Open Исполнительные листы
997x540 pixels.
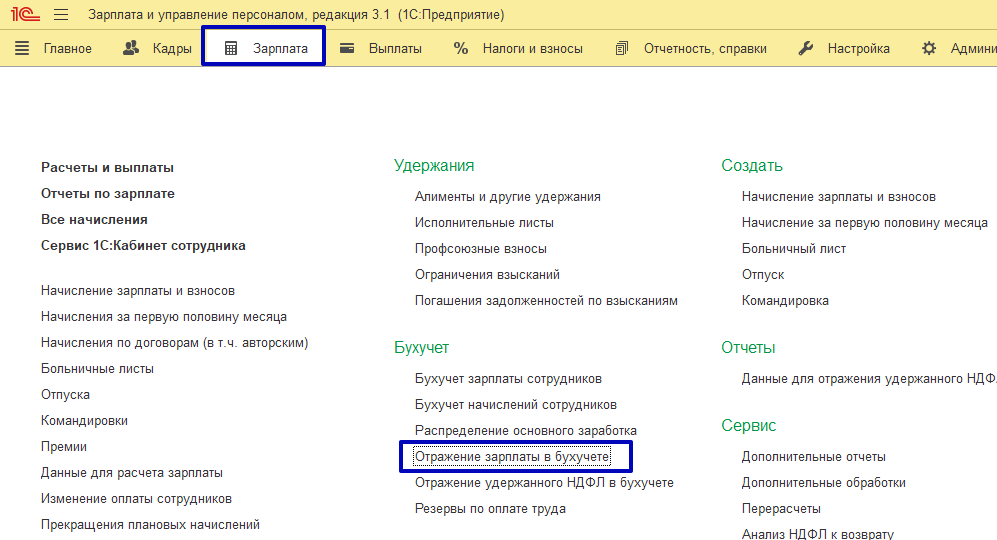point(485,223)
